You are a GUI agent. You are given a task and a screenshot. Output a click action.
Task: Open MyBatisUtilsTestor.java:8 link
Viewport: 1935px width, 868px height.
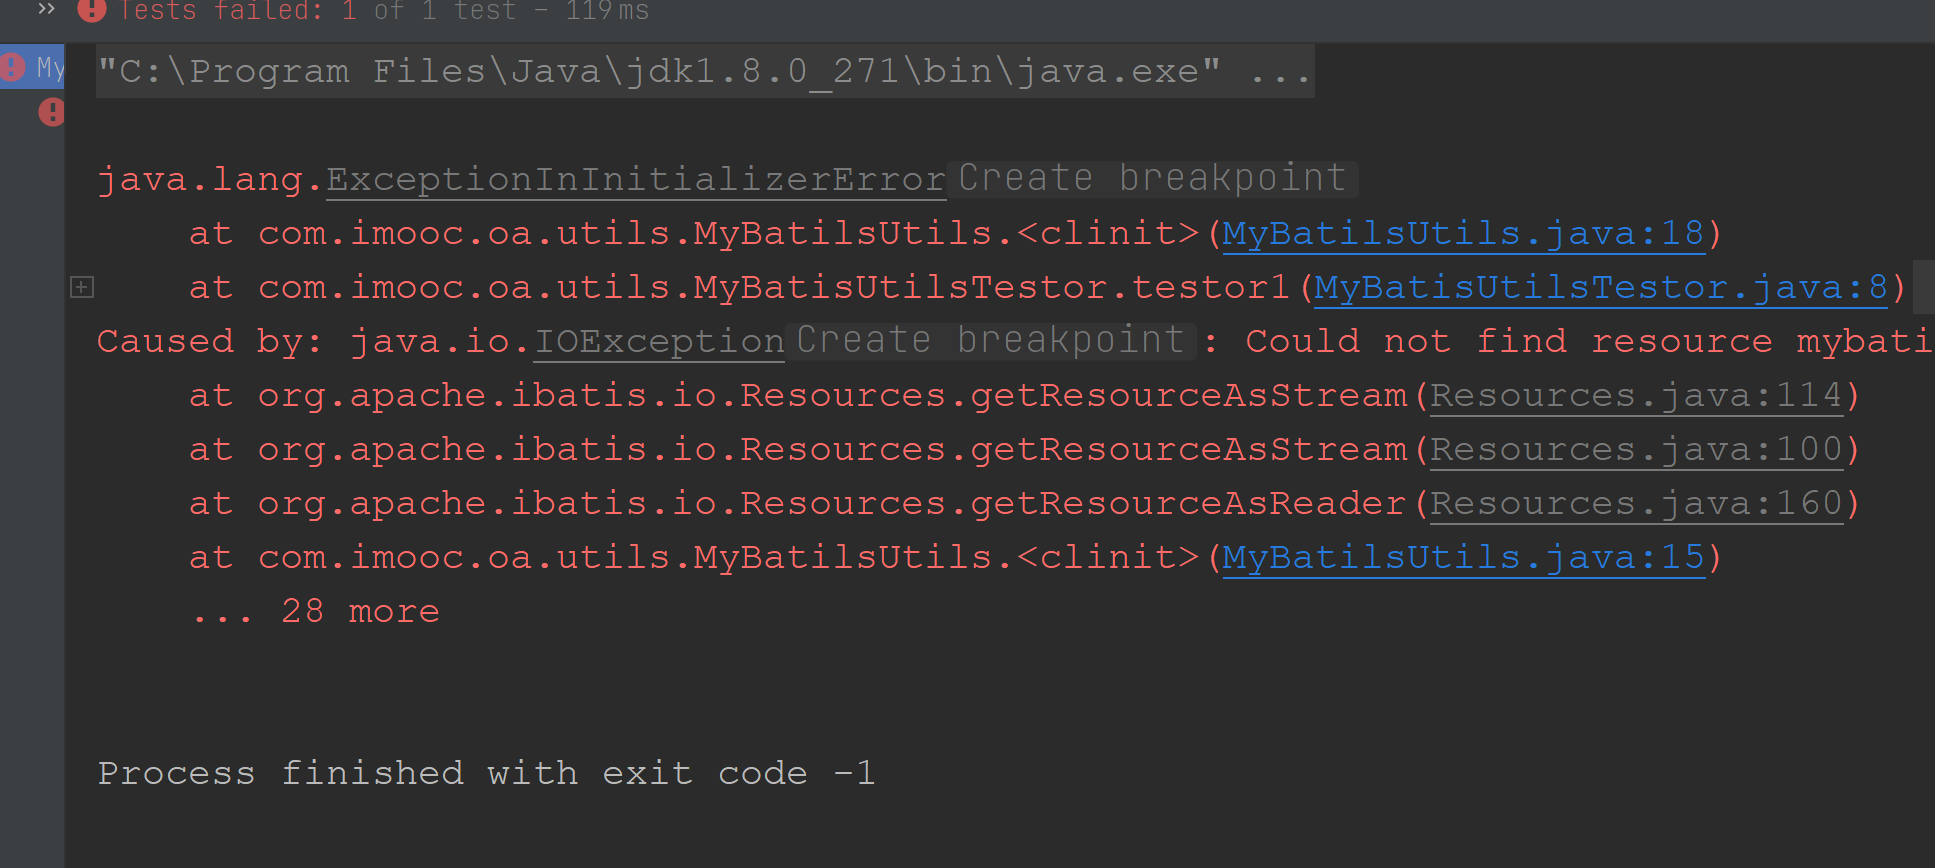point(1600,288)
